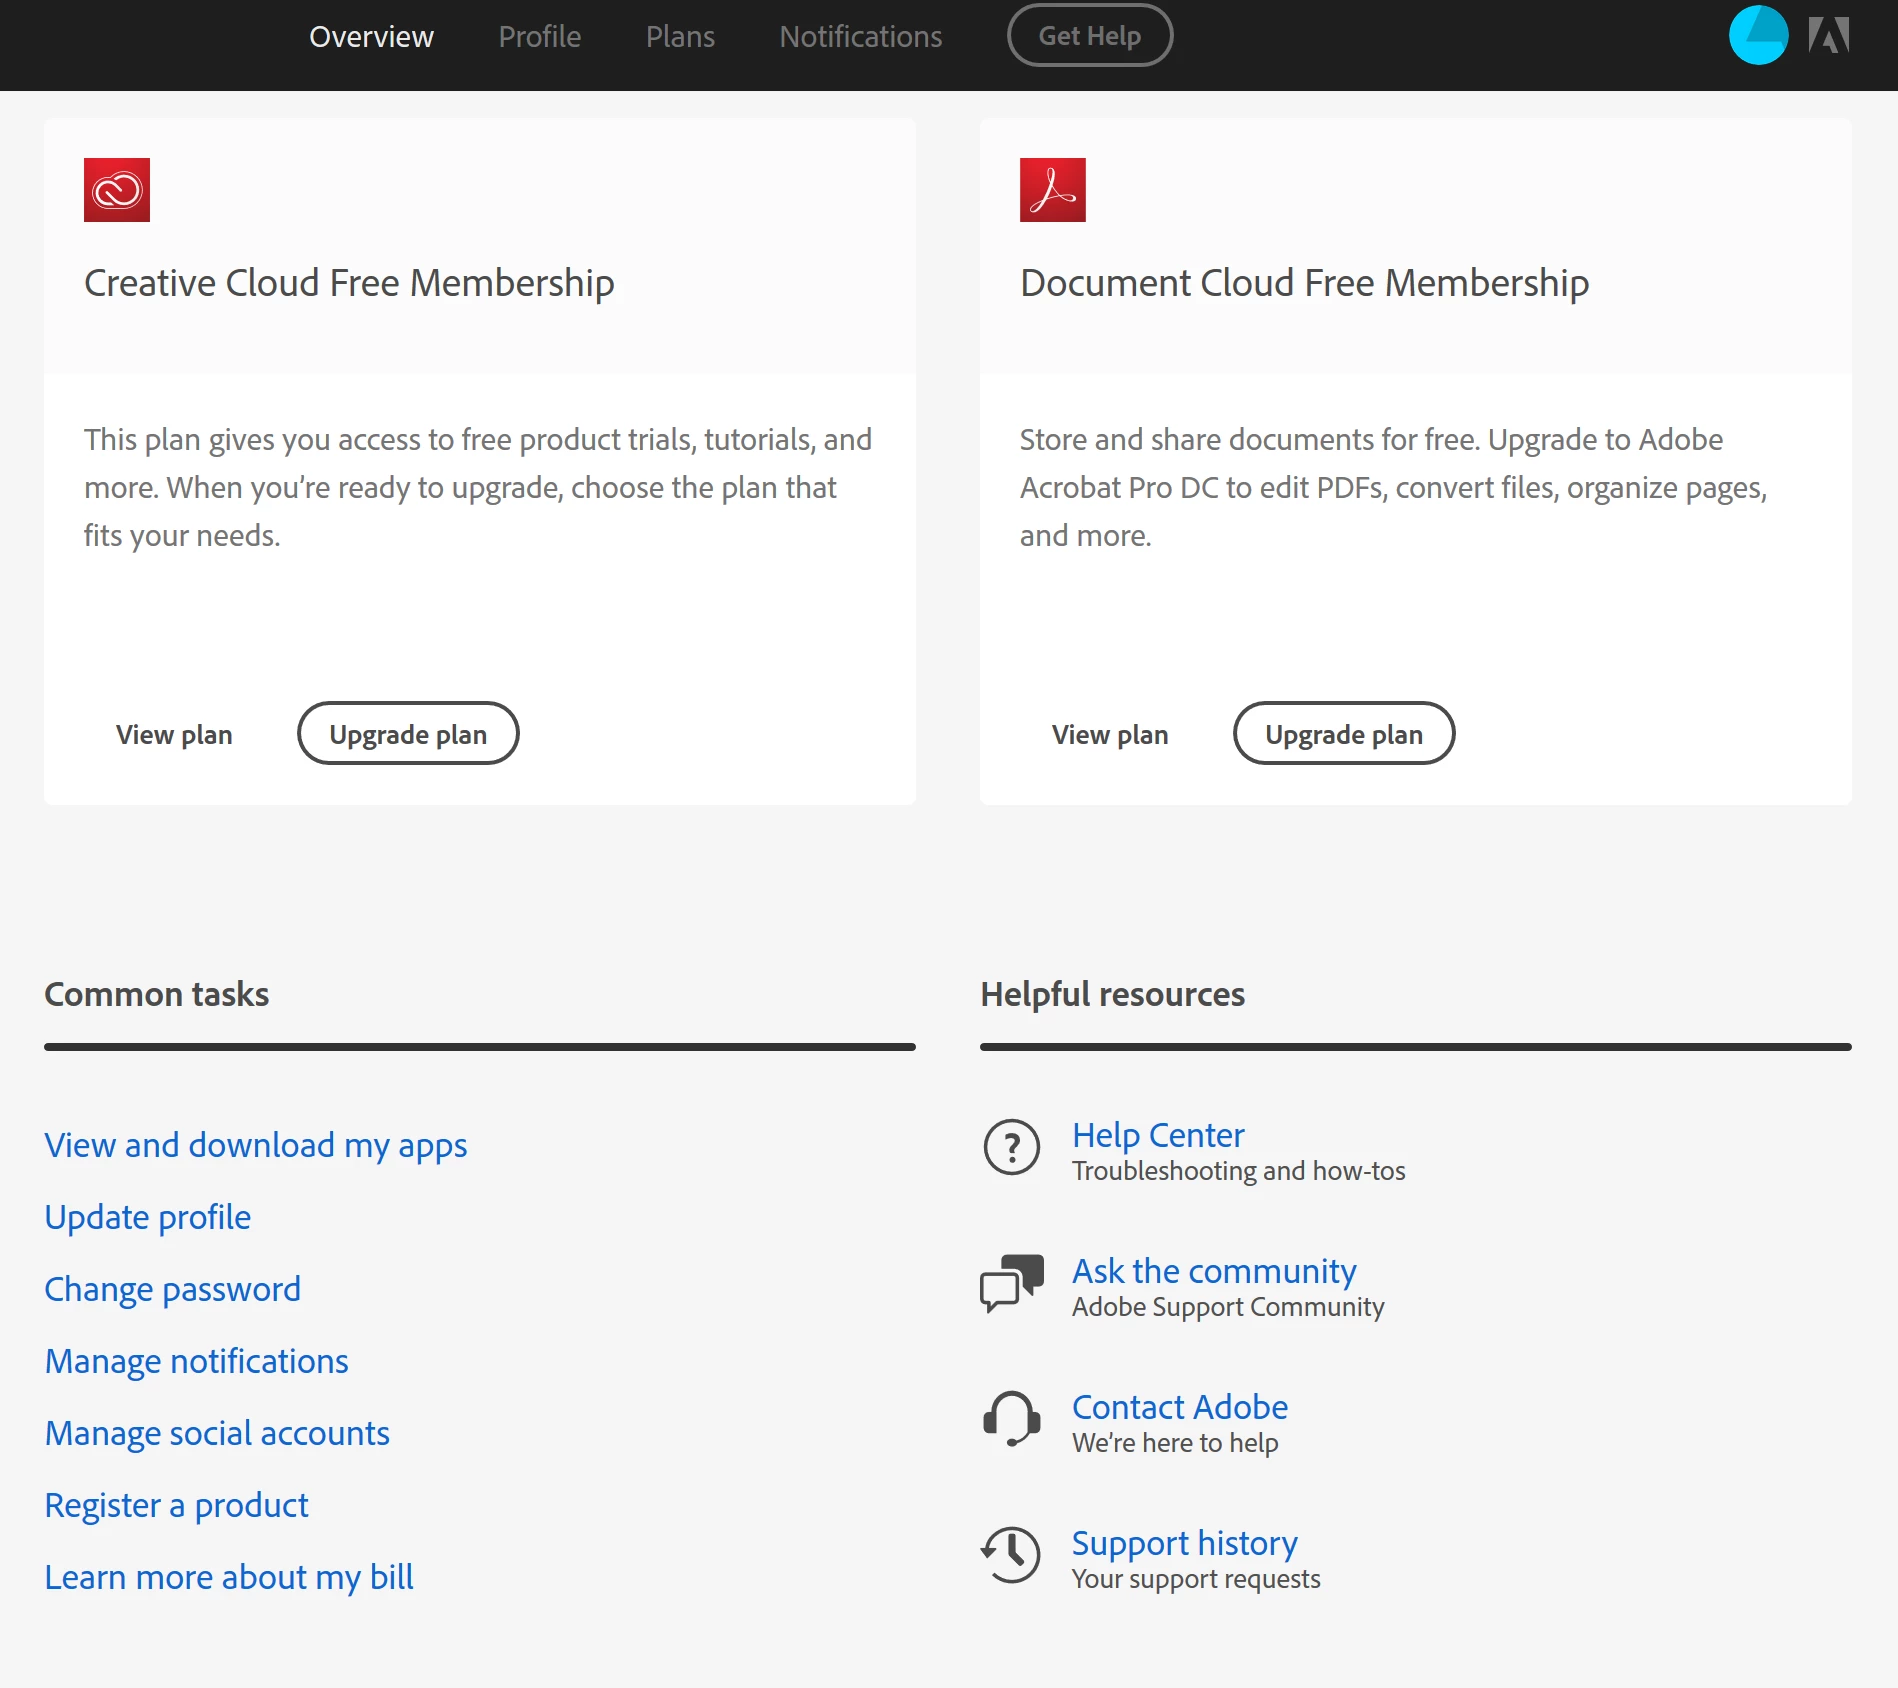
Task: Open the Support history link
Action: click(x=1185, y=1543)
